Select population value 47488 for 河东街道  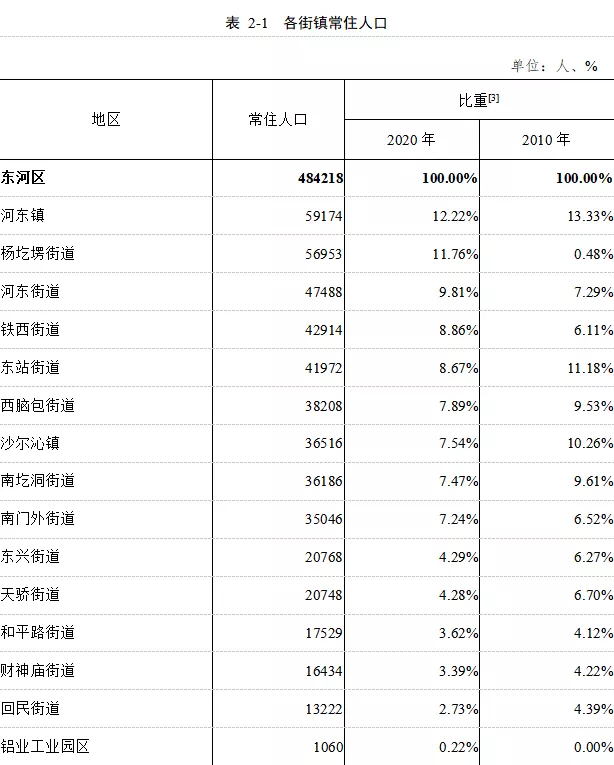point(324,292)
